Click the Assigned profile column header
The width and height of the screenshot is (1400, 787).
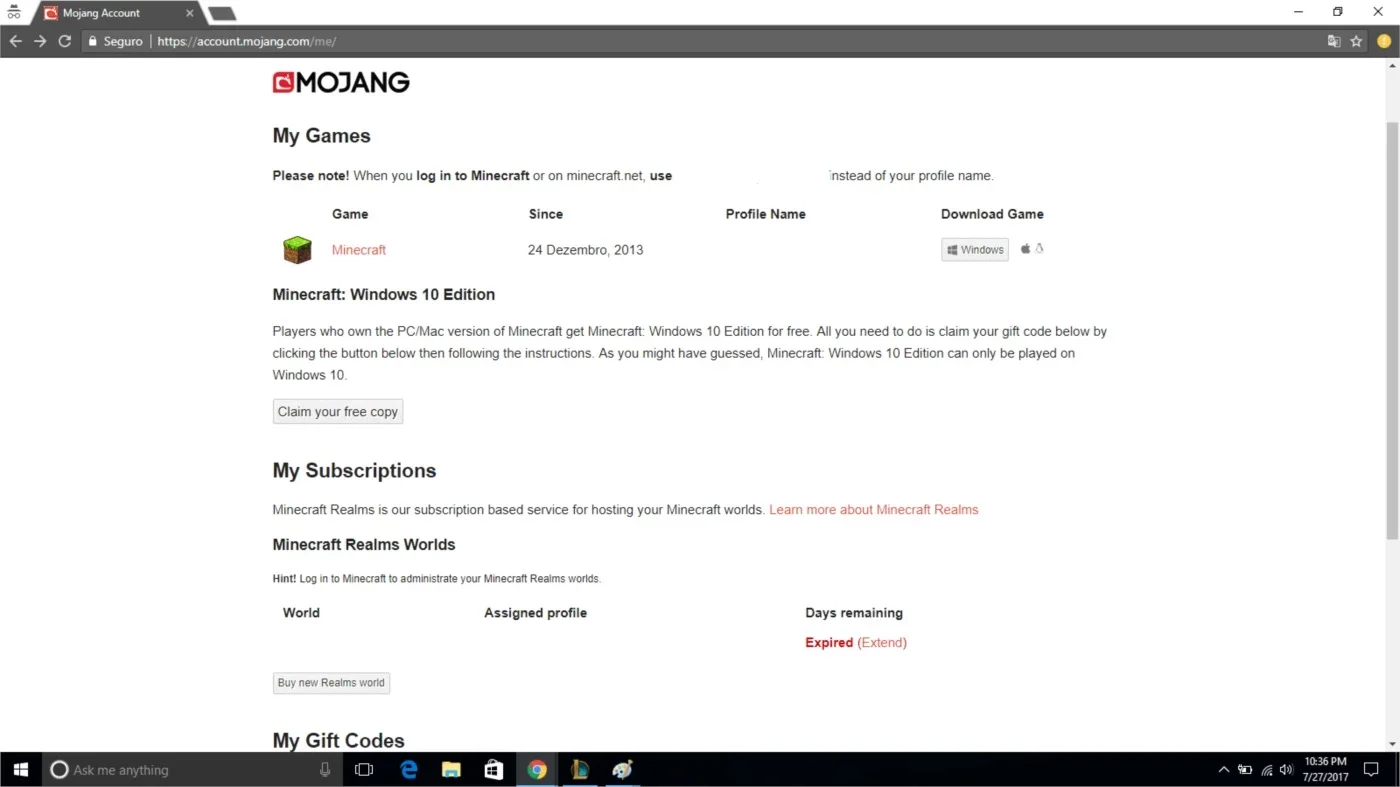(536, 613)
